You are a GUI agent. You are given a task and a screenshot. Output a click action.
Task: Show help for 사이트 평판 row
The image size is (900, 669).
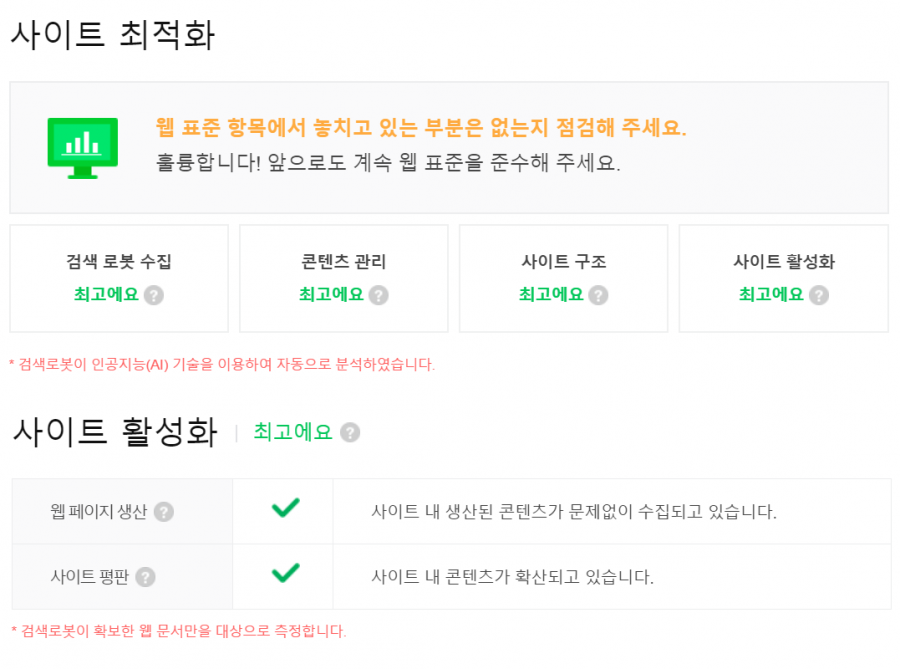[x=145, y=577]
